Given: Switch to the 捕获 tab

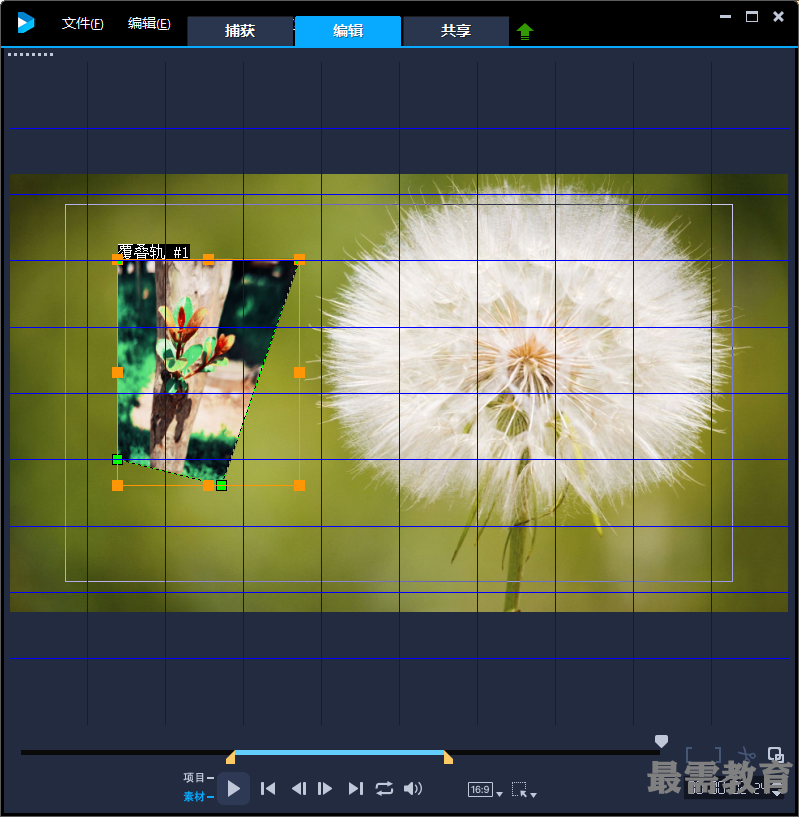Looking at the screenshot, I should (x=240, y=31).
